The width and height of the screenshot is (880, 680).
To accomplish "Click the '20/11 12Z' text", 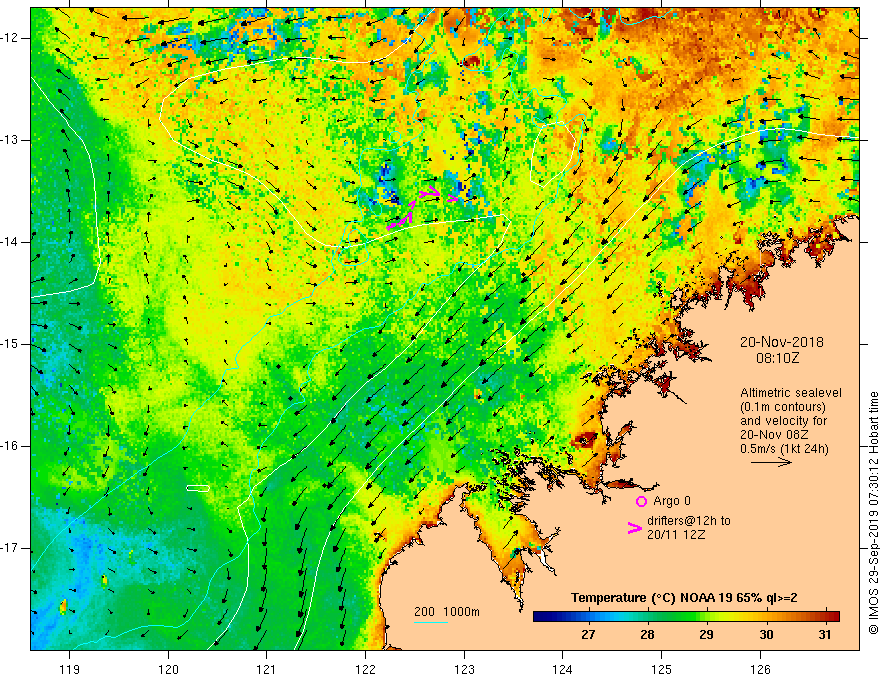I will point(676,535).
